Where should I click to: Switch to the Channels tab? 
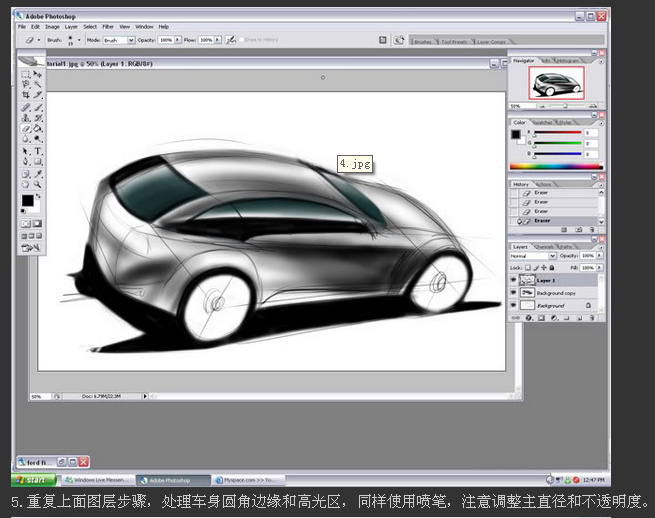coord(544,246)
